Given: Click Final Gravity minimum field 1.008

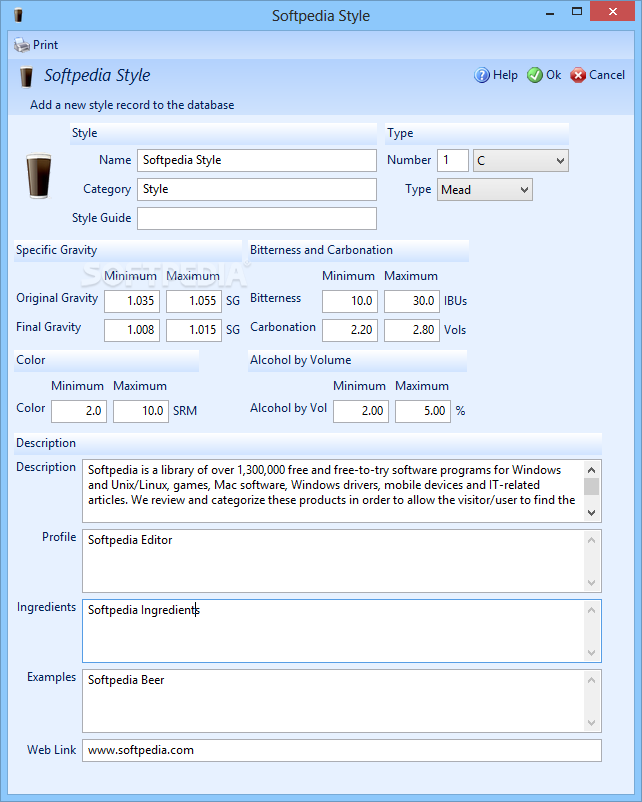Looking at the screenshot, I should [x=132, y=330].
